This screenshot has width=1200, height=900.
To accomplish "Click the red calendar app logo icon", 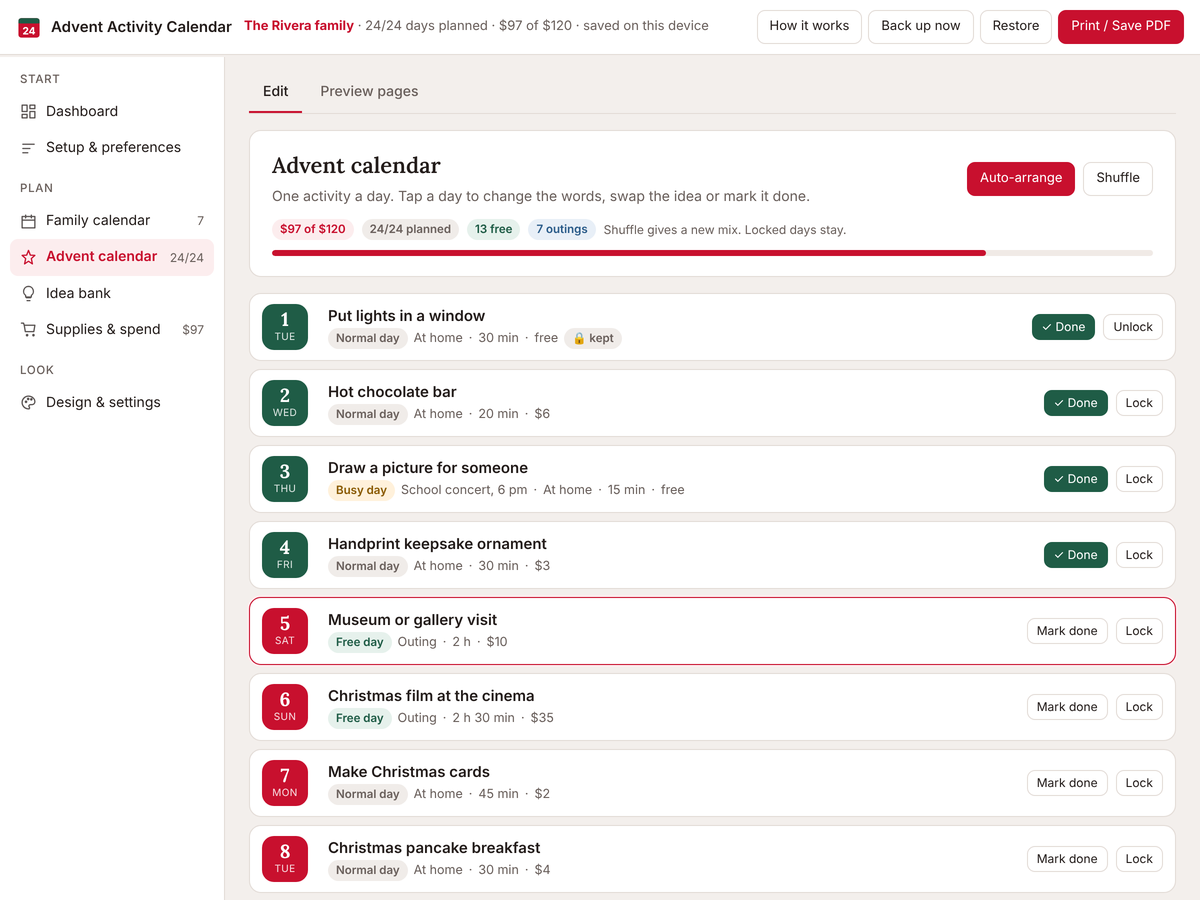I will [29, 27].
